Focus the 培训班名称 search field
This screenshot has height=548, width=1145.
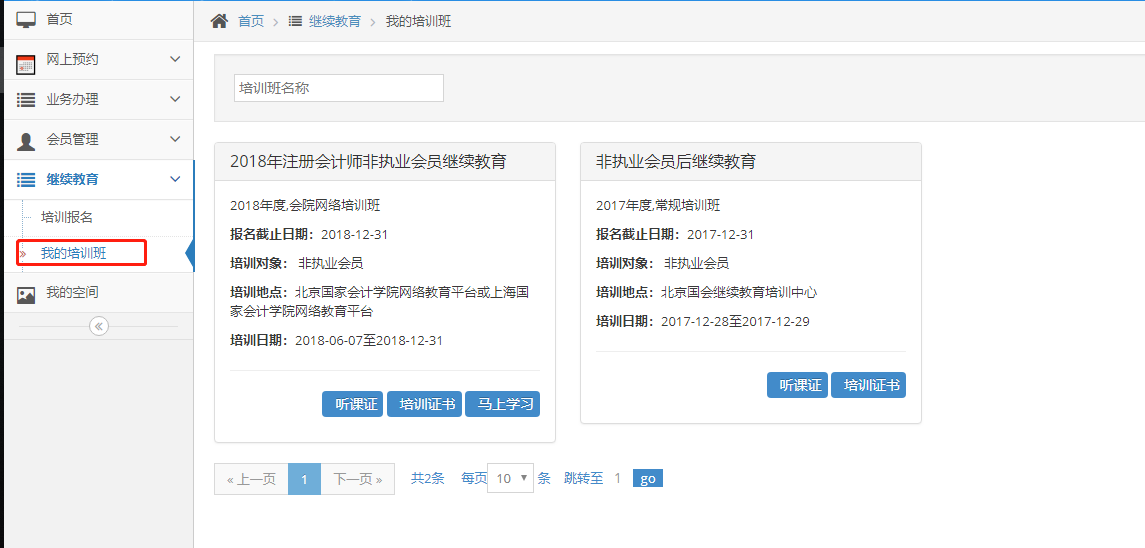click(x=339, y=88)
